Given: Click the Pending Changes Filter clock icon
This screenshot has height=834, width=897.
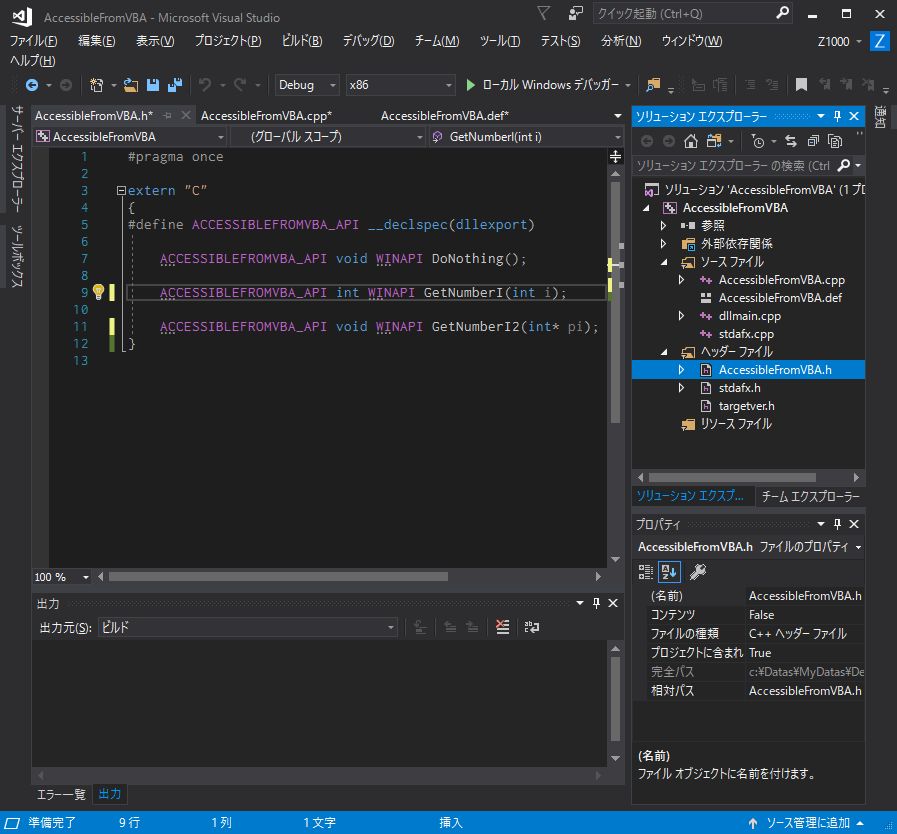Looking at the screenshot, I should tap(758, 141).
